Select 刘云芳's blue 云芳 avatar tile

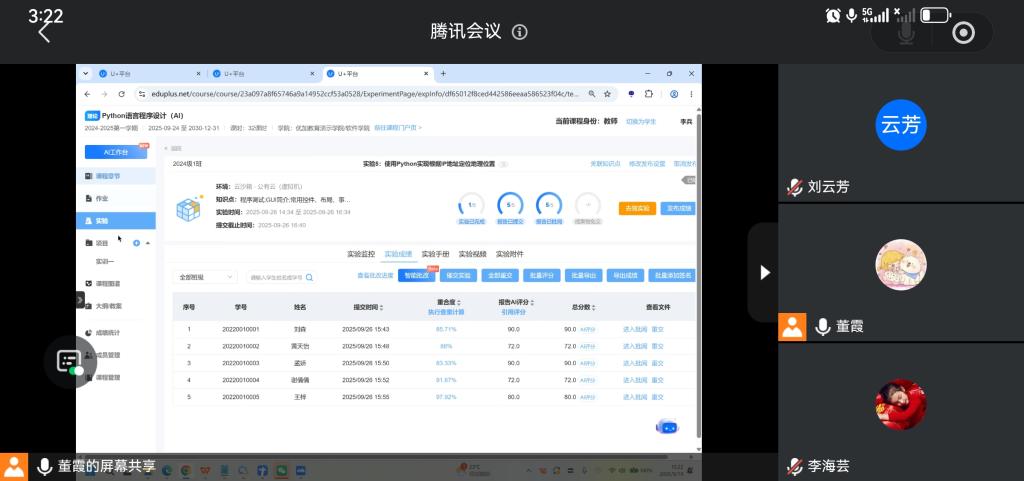tap(901, 125)
